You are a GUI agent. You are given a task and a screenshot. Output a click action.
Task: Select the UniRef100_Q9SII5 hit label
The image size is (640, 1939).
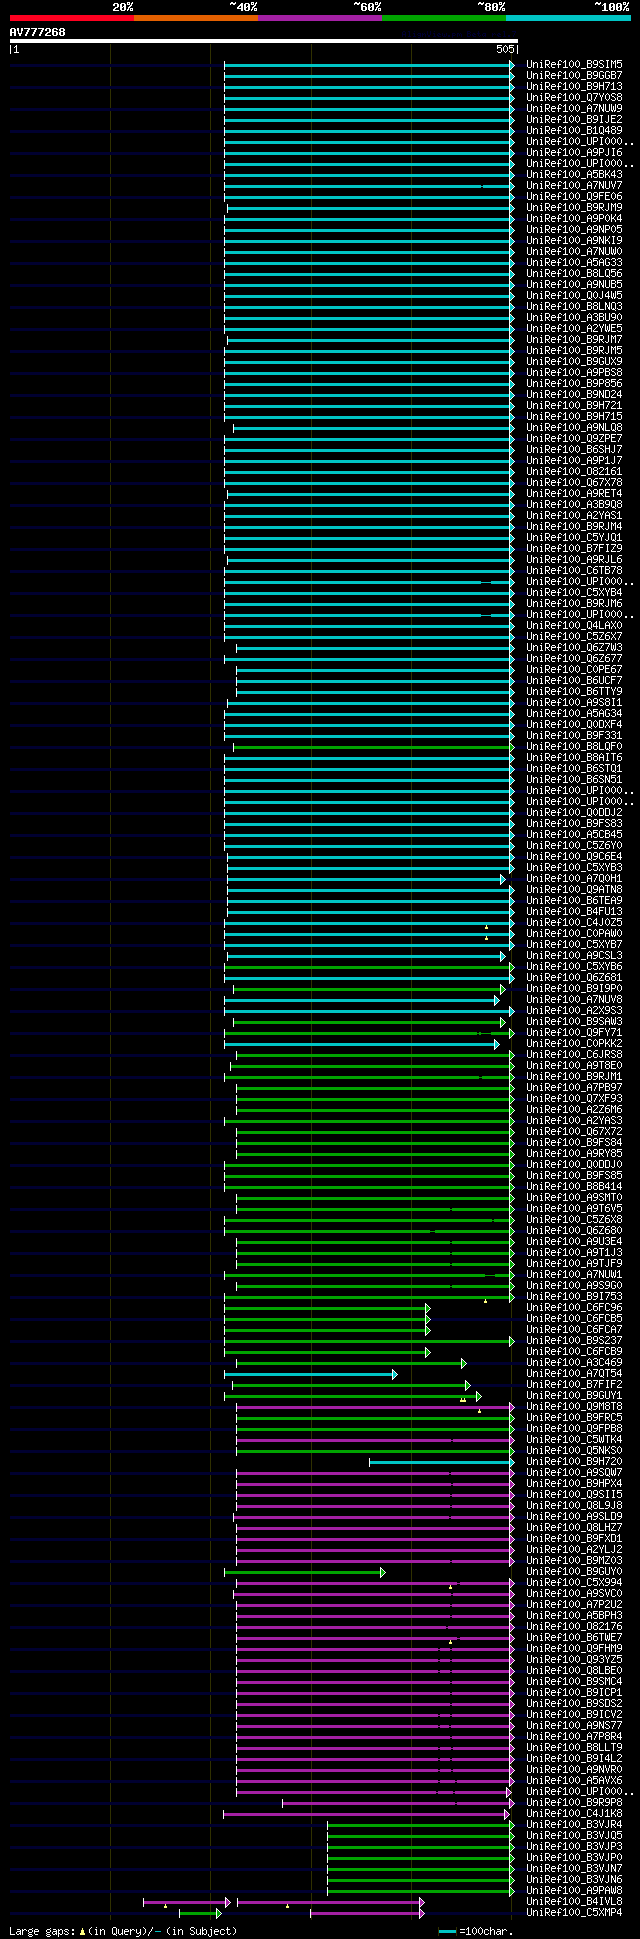pos(574,1494)
